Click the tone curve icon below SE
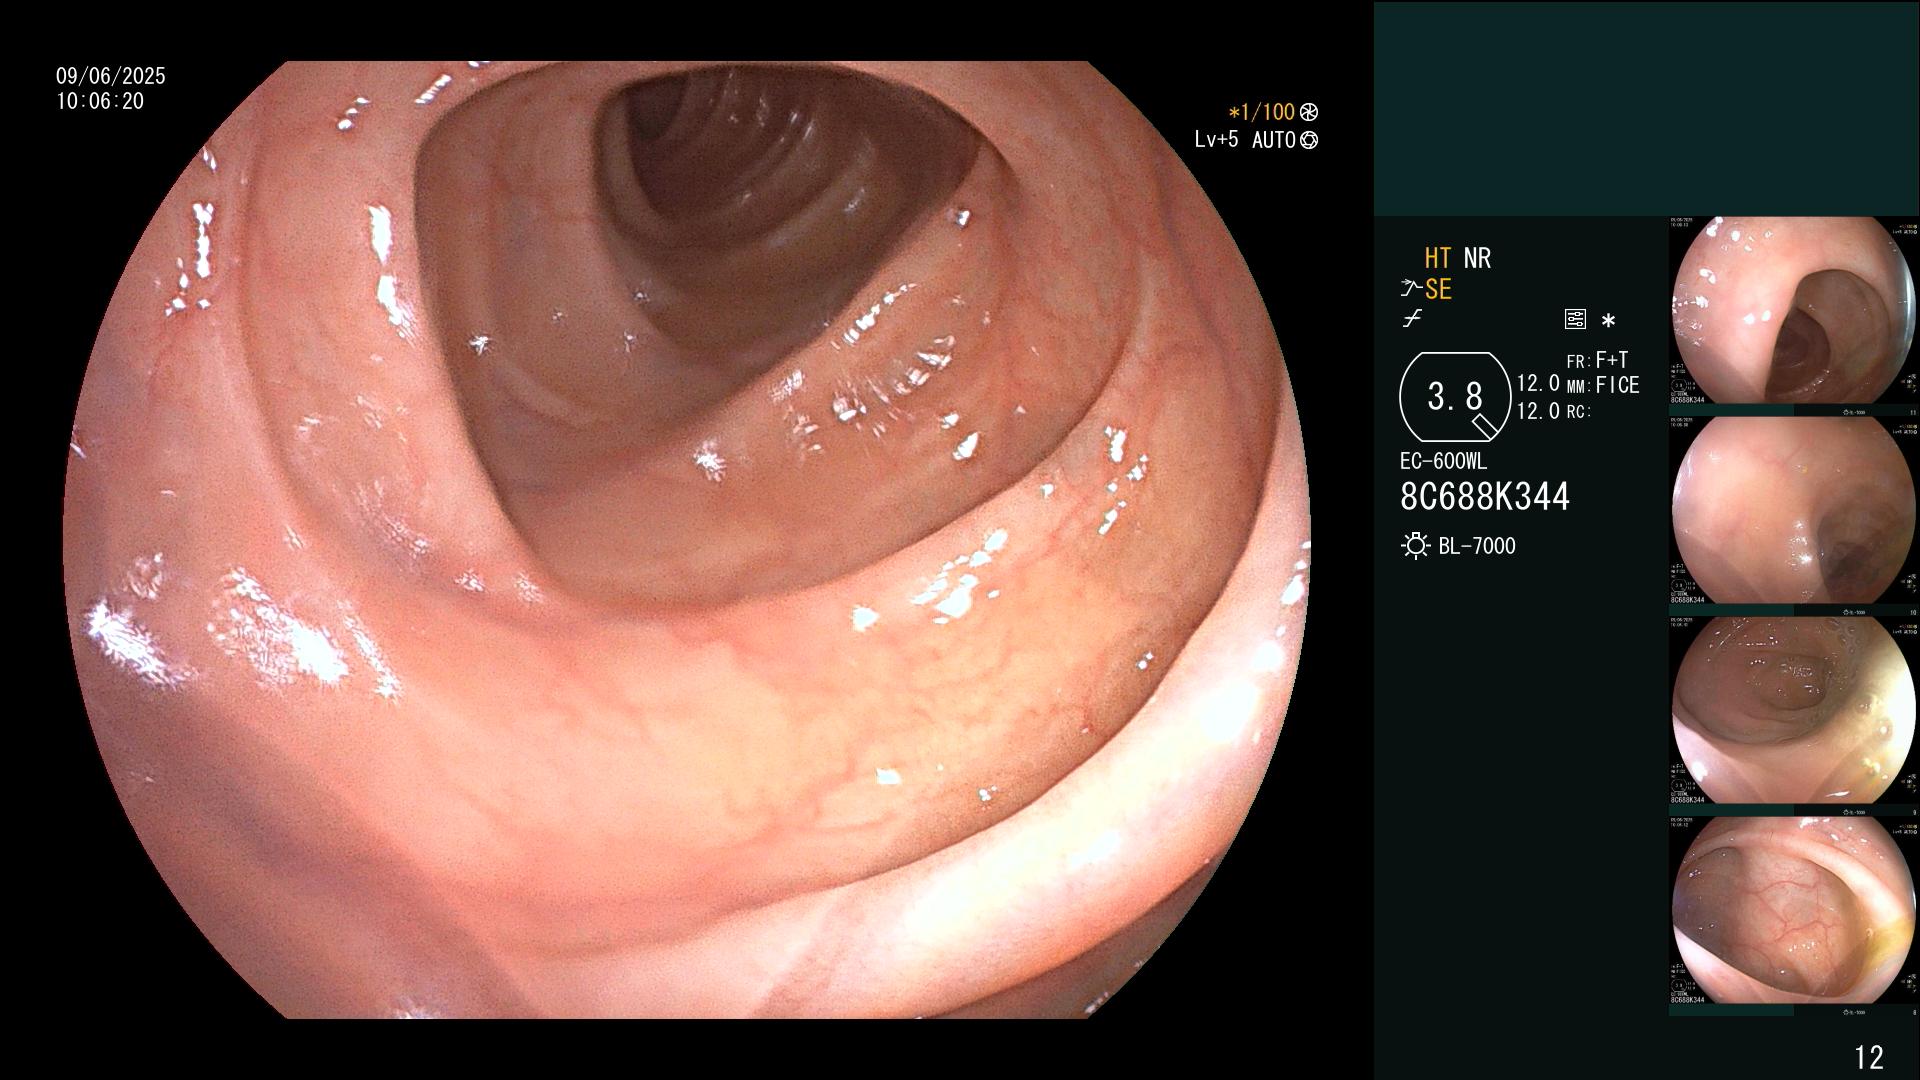Screen dimensions: 1920x1080 (x=1412, y=320)
